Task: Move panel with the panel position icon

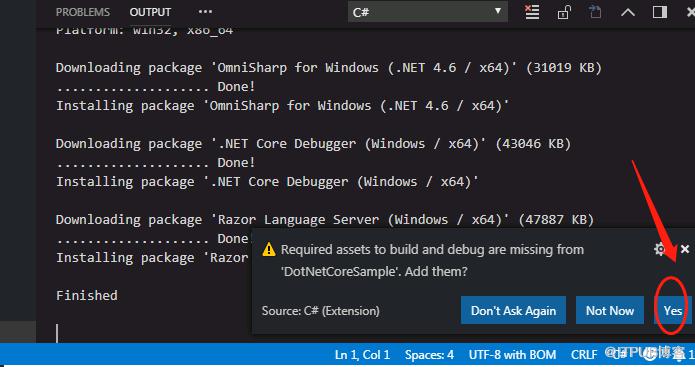Action: coord(660,12)
